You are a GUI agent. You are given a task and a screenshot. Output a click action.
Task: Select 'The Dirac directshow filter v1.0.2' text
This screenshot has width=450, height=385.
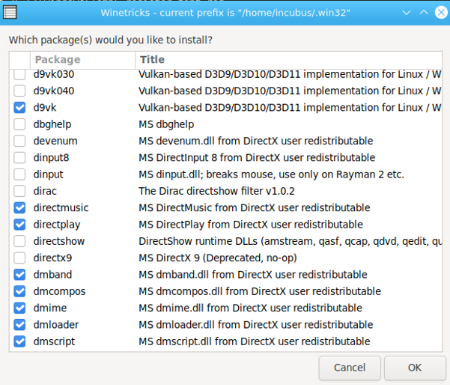217,191
